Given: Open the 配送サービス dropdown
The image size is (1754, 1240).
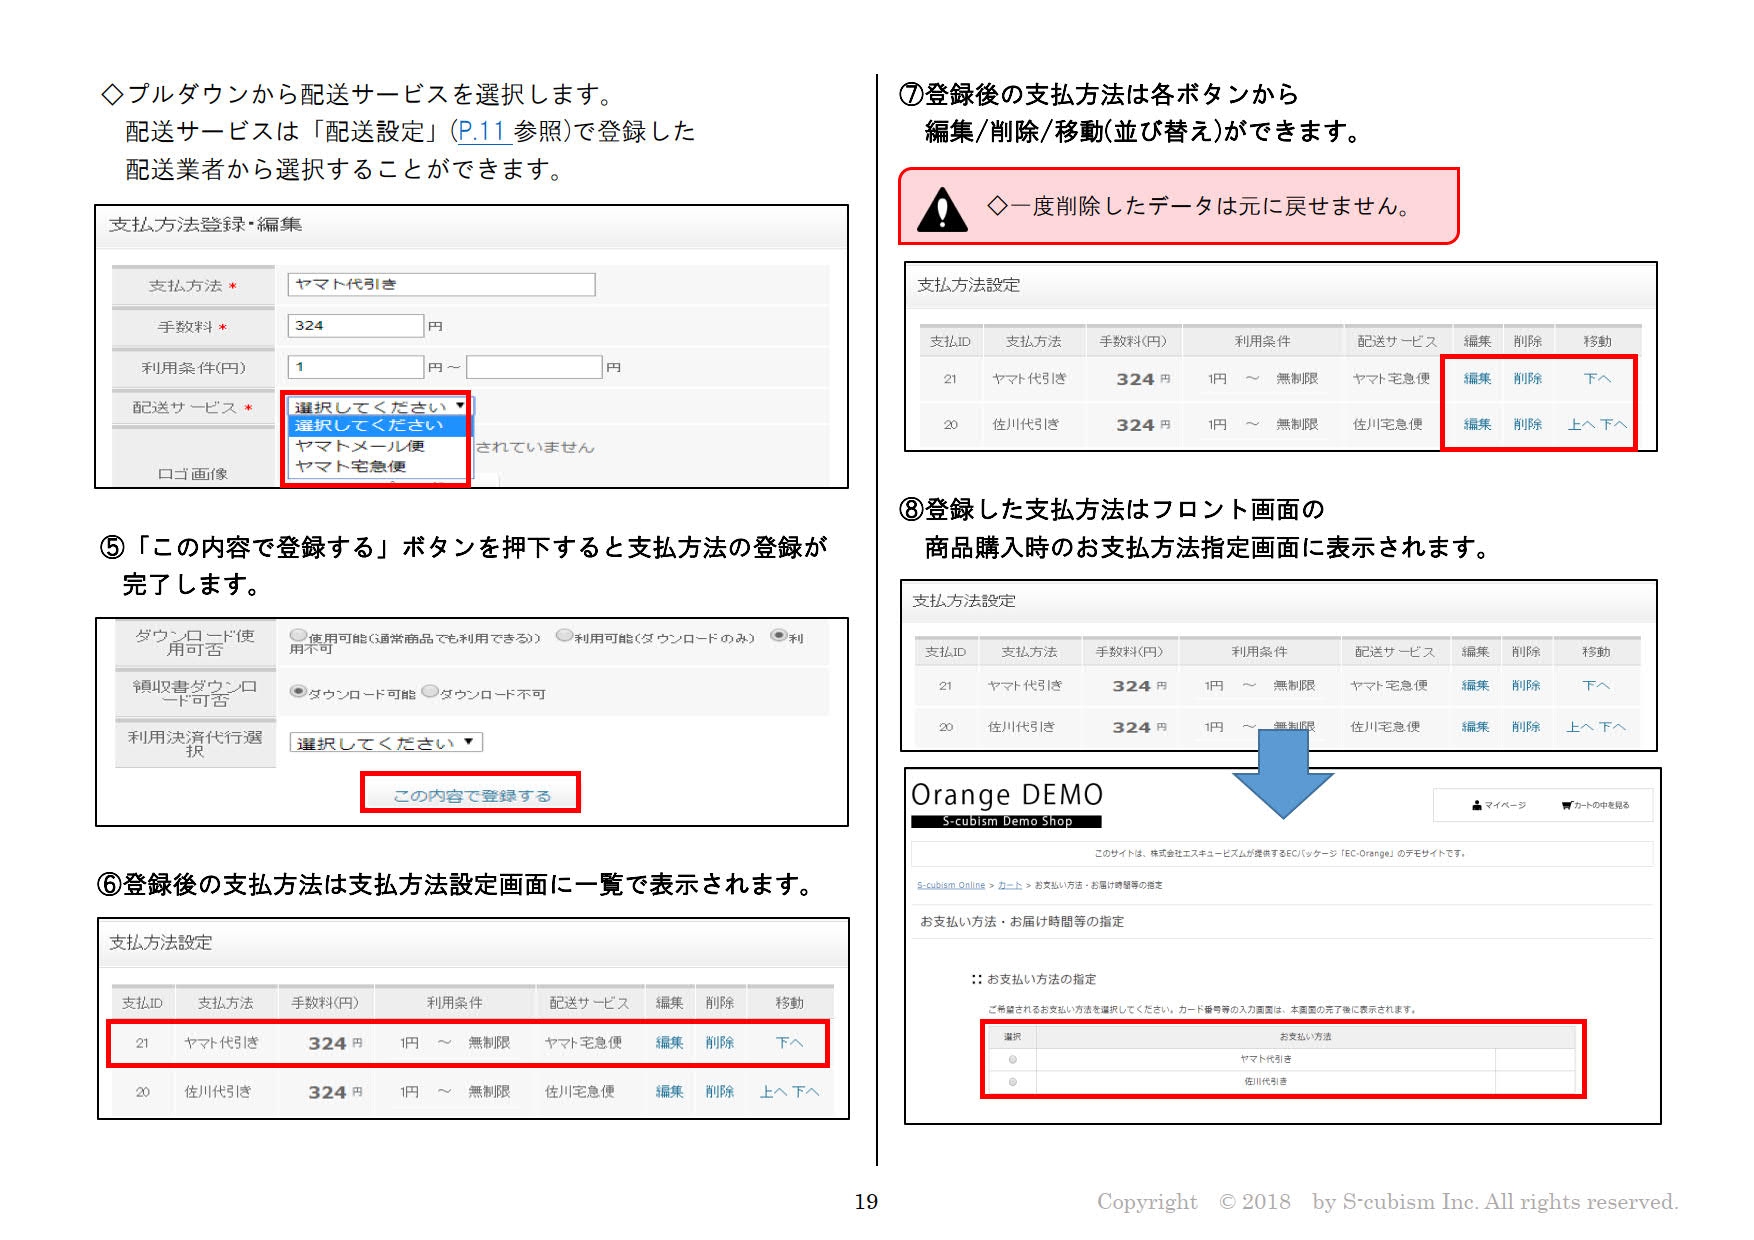Looking at the screenshot, I should click(378, 407).
